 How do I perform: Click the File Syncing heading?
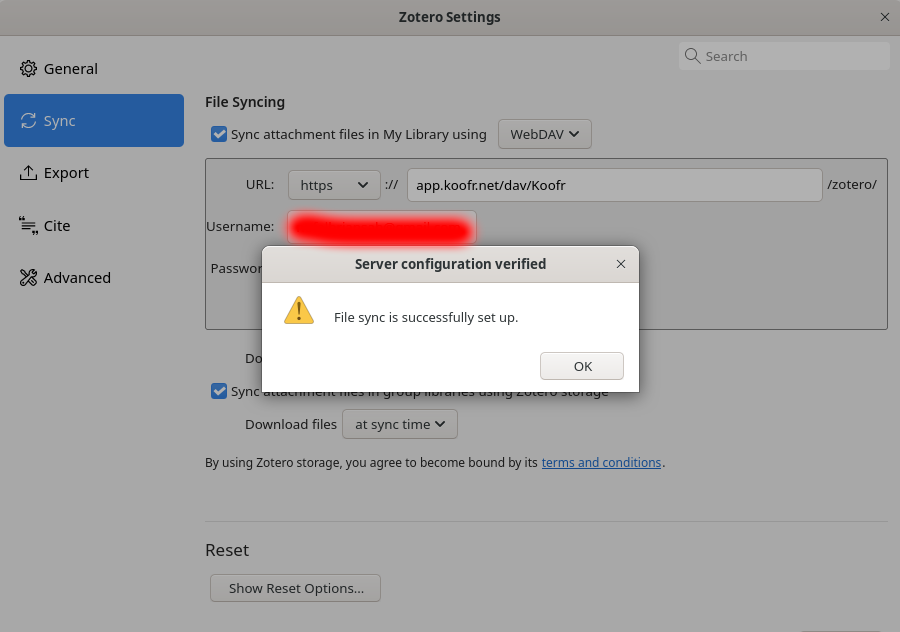click(x=245, y=102)
